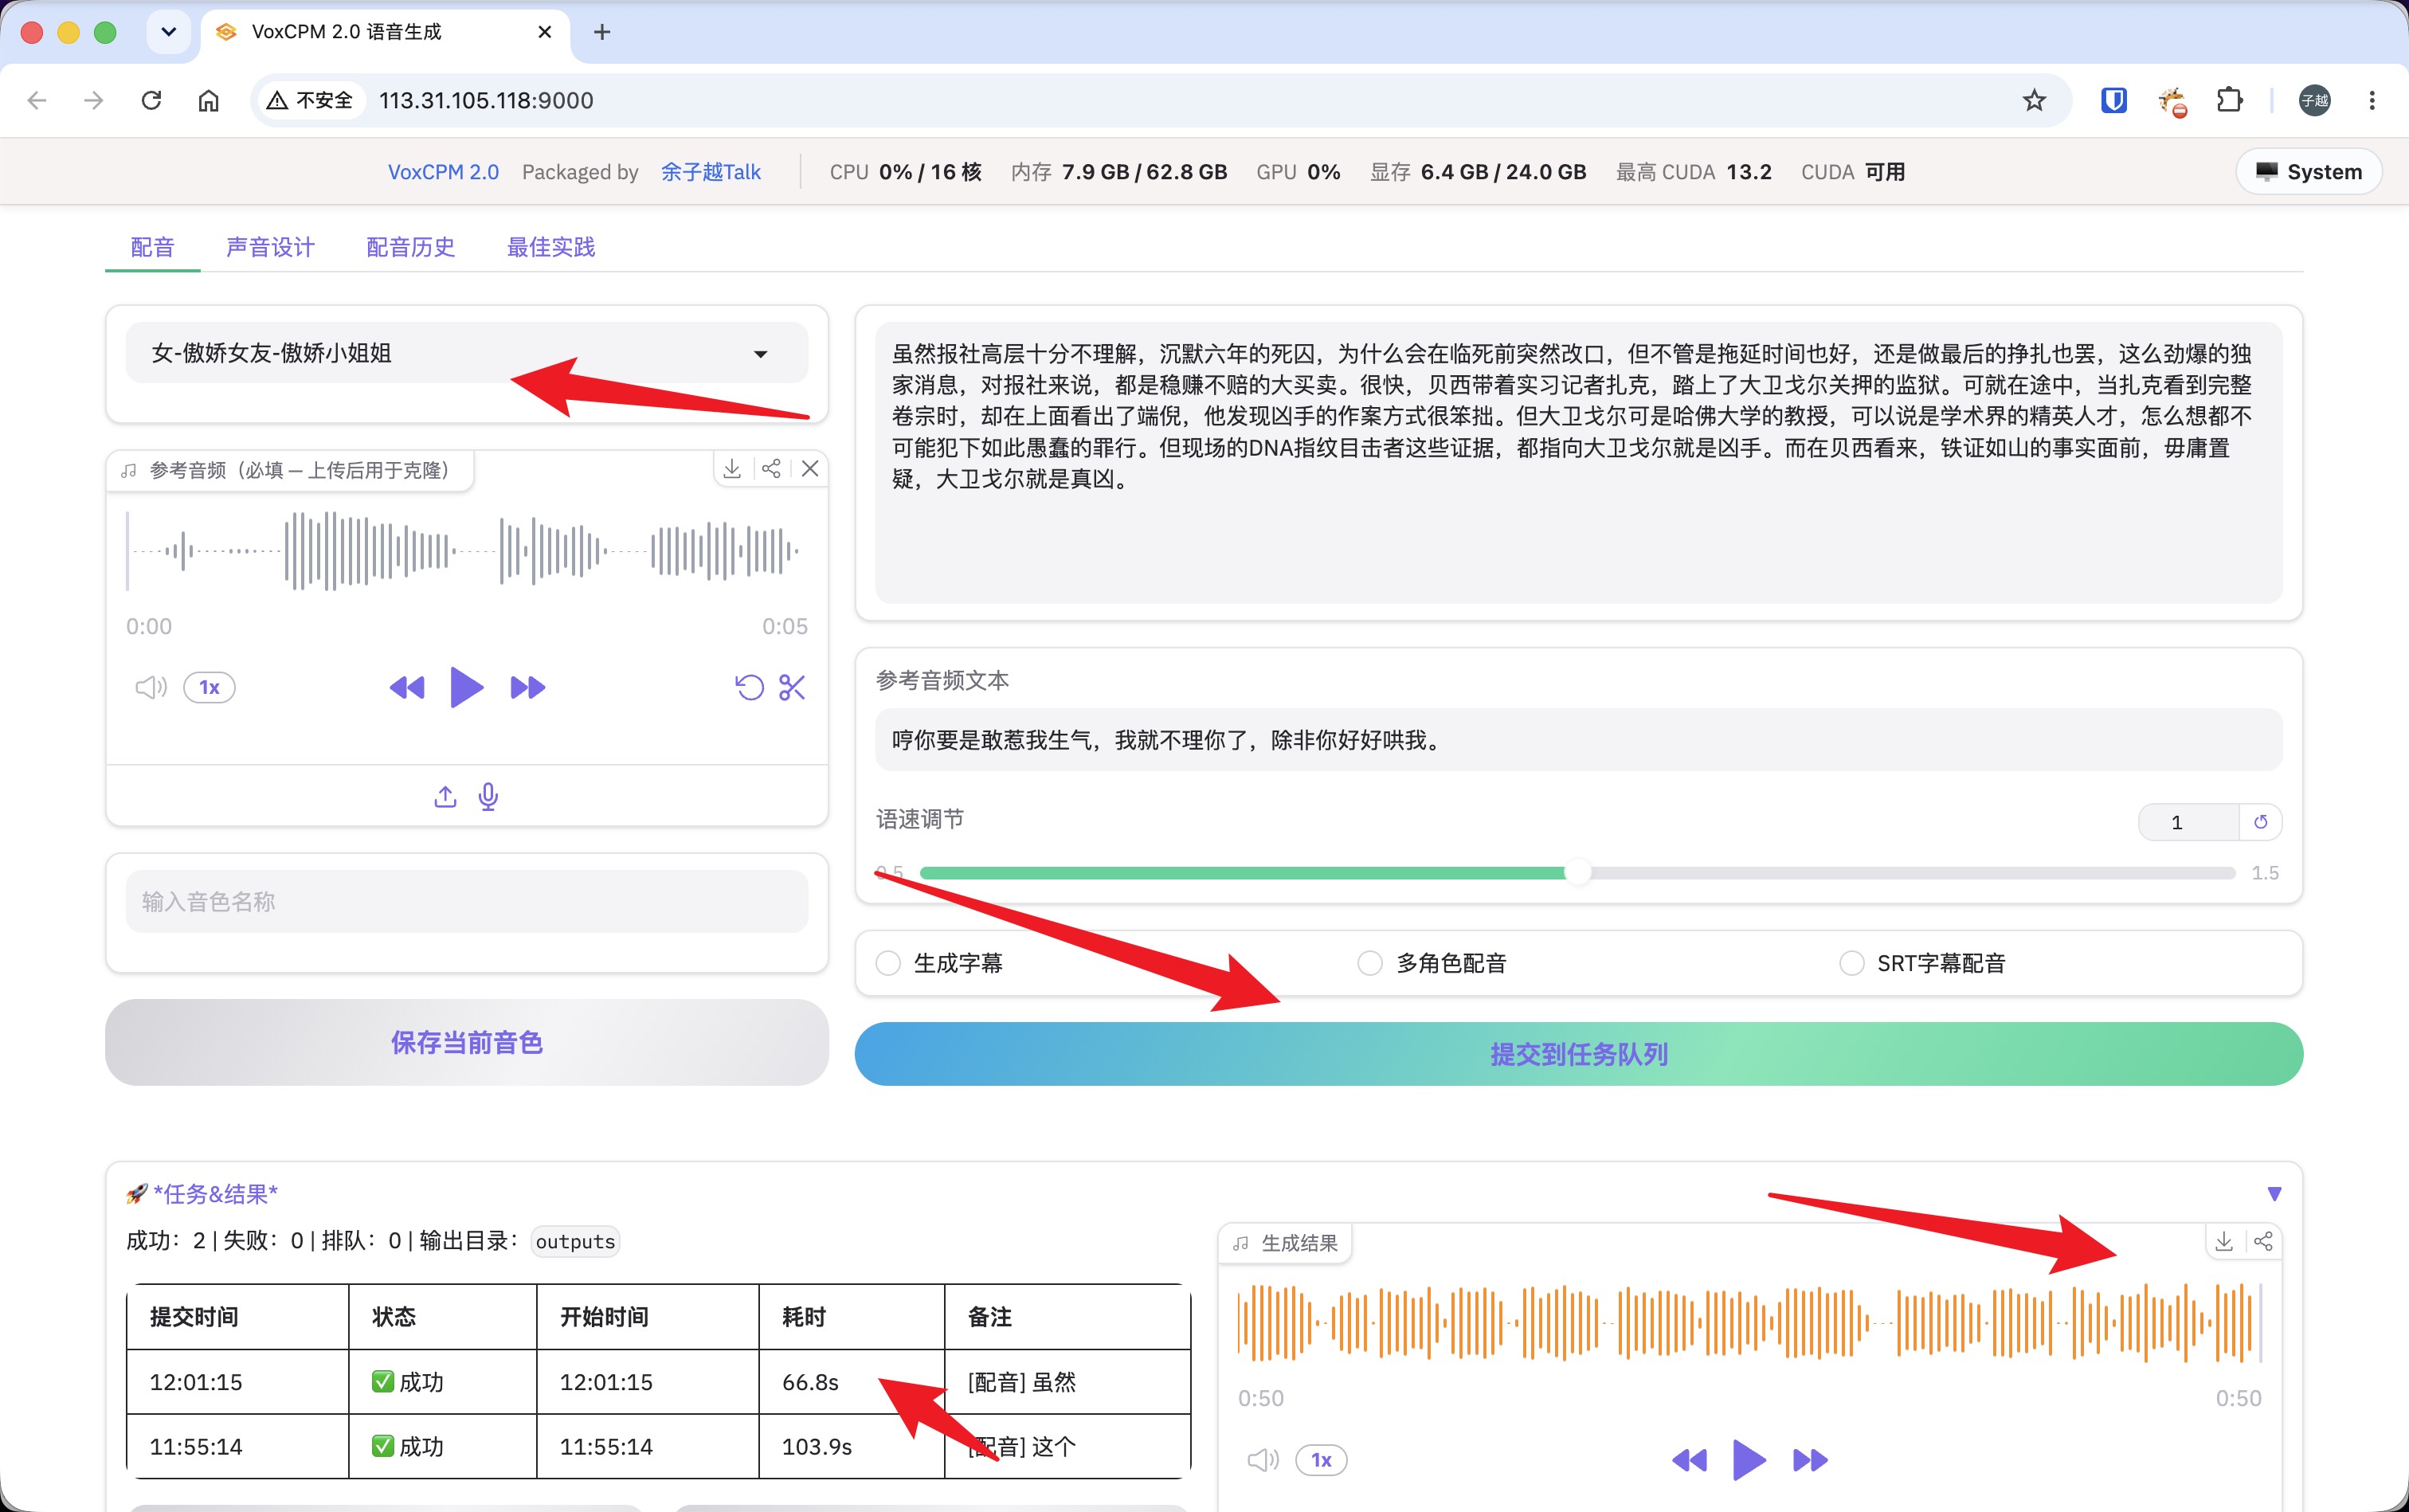2409x1512 pixels.
Task: Download the generated result audio
Action: [x=2224, y=1241]
